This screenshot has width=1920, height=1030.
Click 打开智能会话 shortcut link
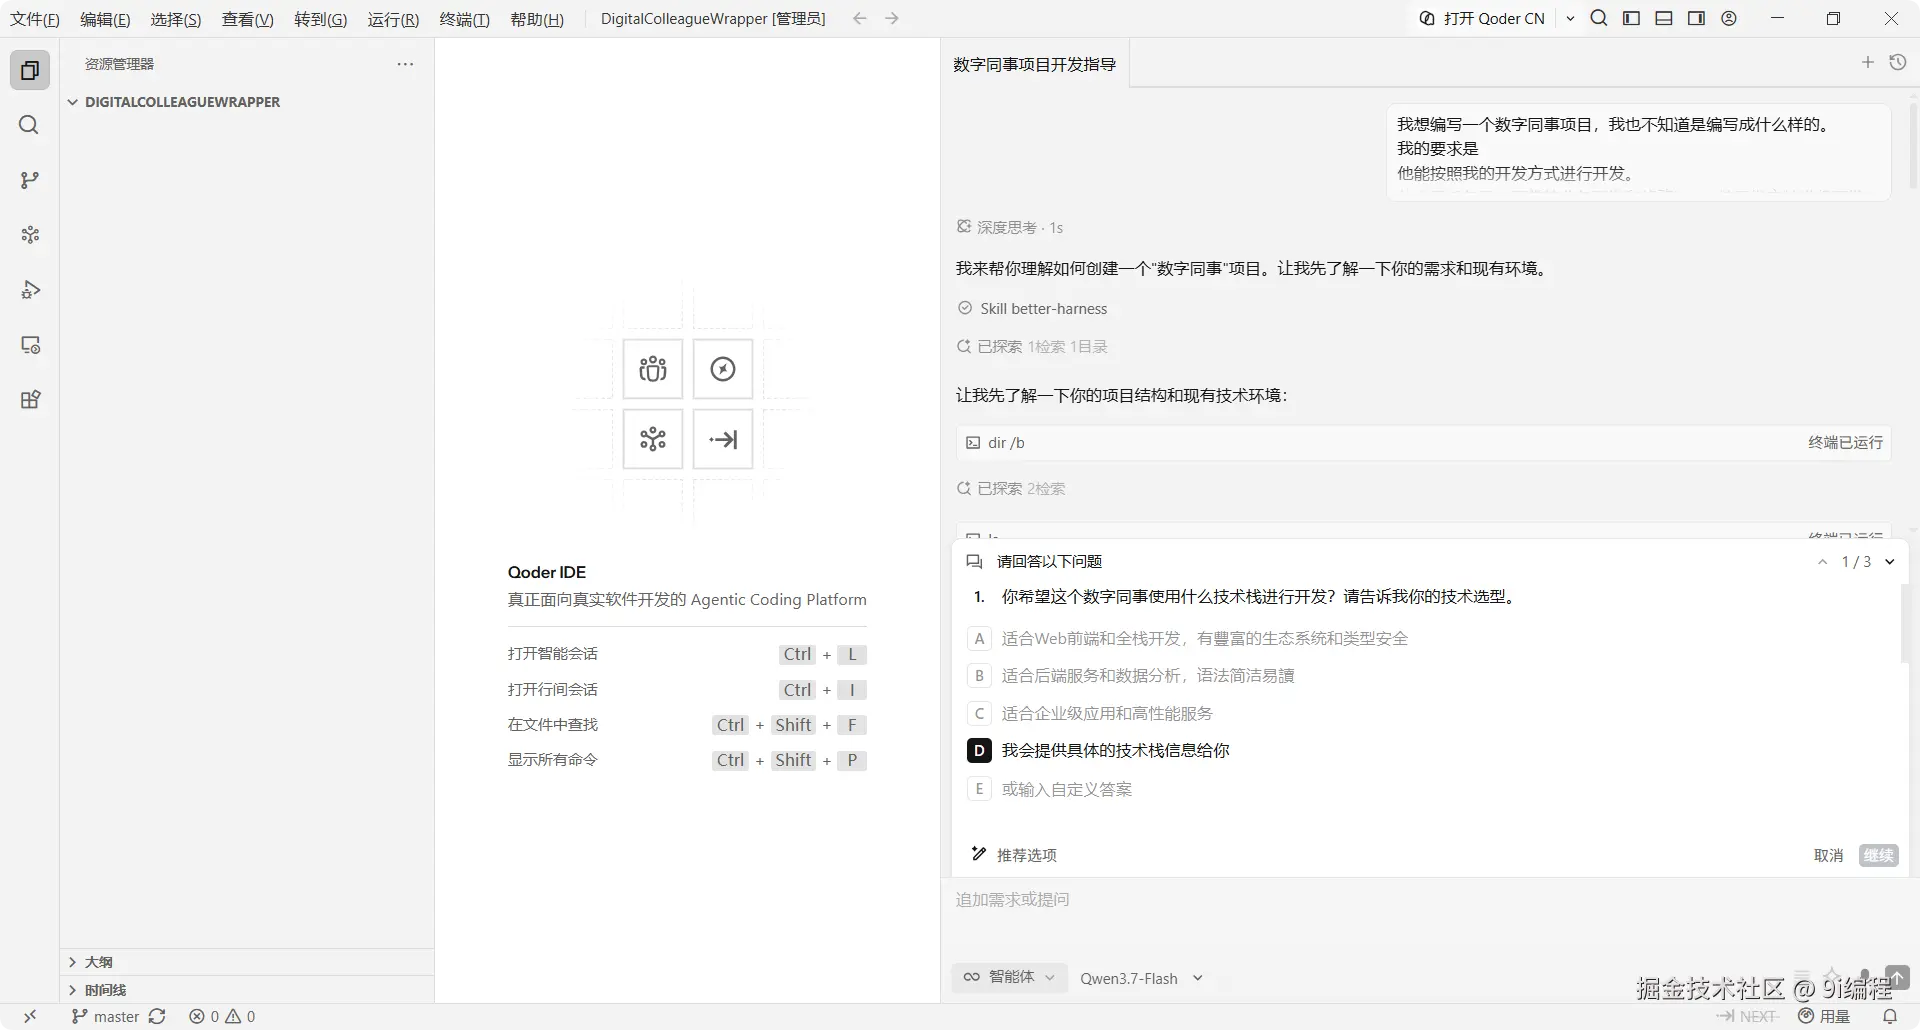click(x=553, y=654)
